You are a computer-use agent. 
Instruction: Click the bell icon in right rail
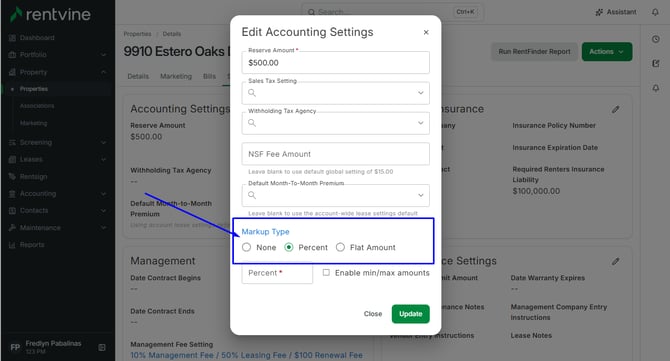pyautogui.click(x=656, y=88)
